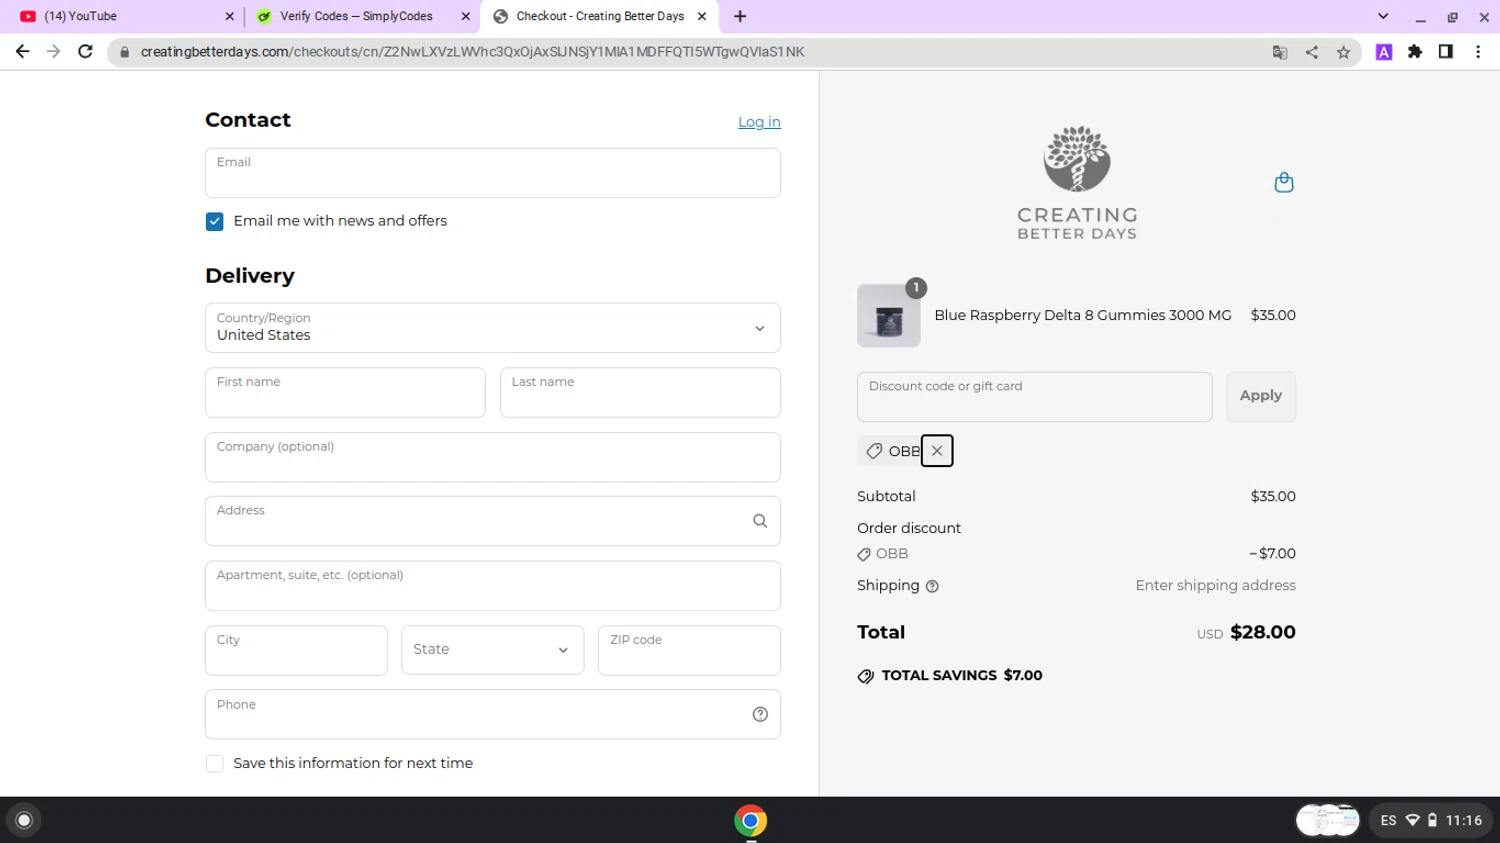Open the tab search dropdown arrow
The width and height of the screenshot is (1500, 843).
click(1383, 16)
